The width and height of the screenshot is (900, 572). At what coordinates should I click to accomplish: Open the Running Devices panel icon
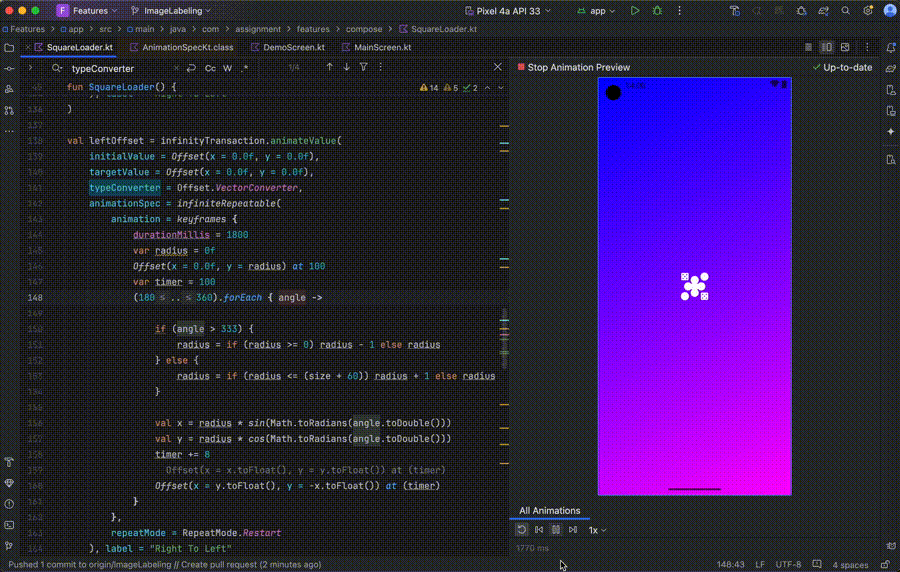click(891, 111)
